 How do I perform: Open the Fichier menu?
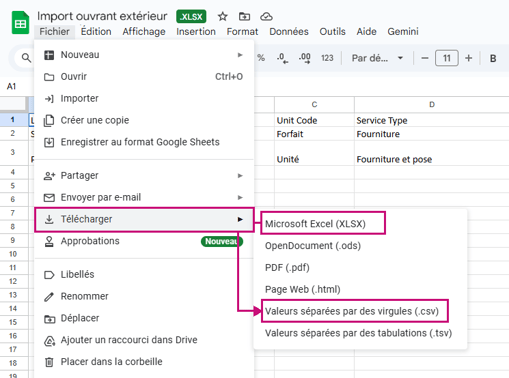click(x=54, y=32)
